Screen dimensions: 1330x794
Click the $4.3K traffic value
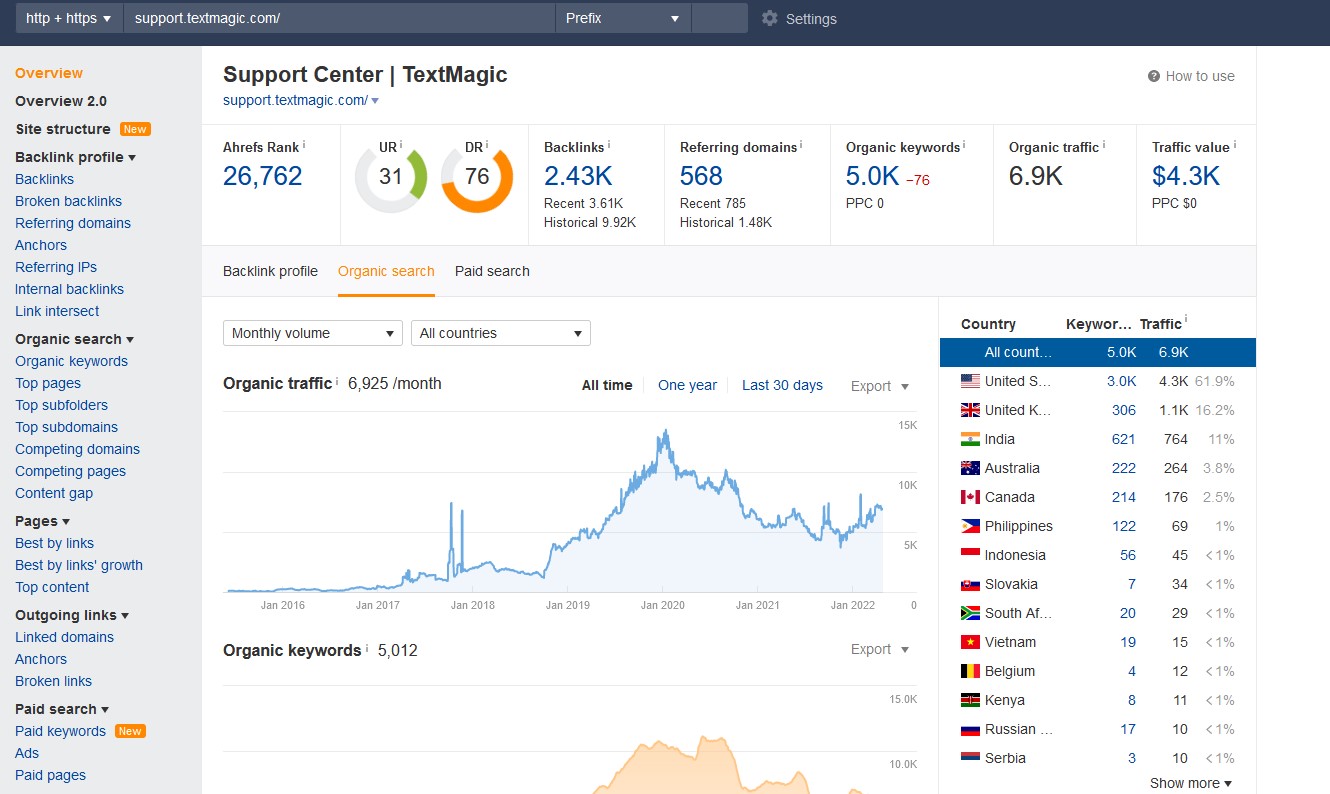(x=1186, y=177)
